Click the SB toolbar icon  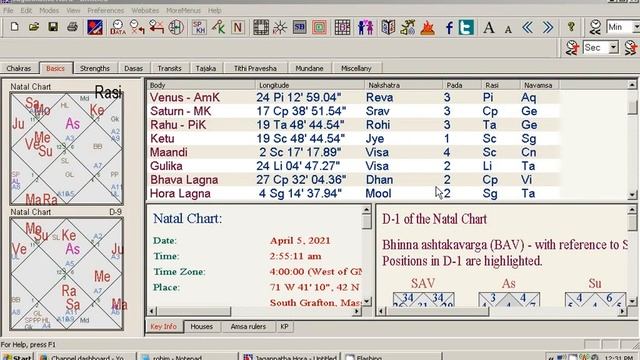point(300,27)
